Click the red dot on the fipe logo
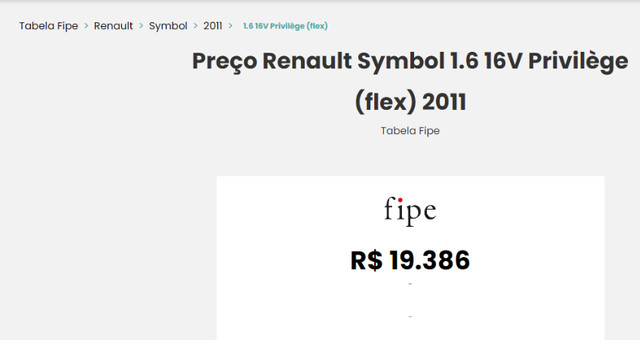Image resolution: width=640 pixels, height=362 pixels. tap(400, 200)
